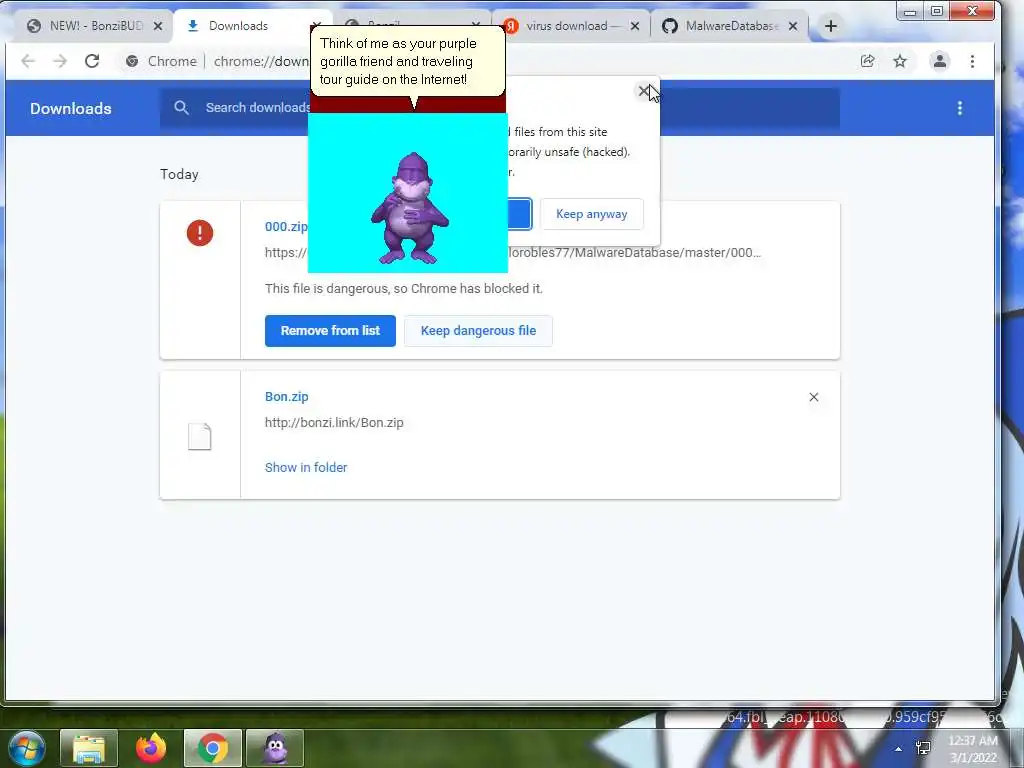
Task: Click the browser back arrow
Action: click(27, 61)
